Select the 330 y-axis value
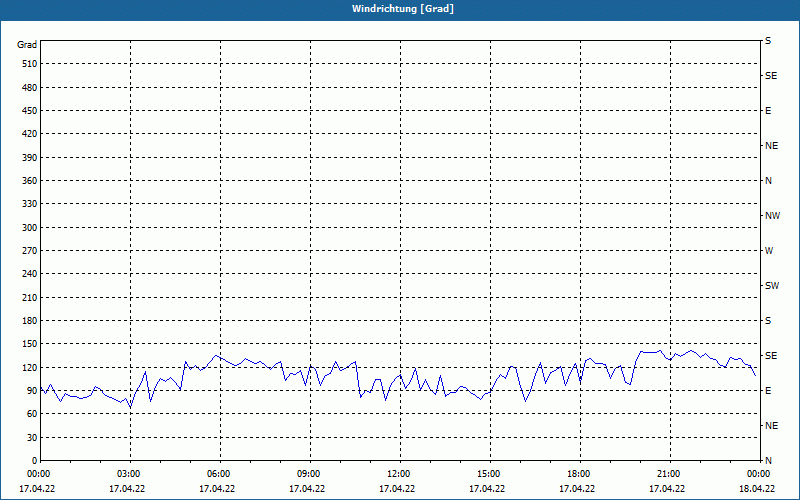800x500 pixels. click(30, 204)
